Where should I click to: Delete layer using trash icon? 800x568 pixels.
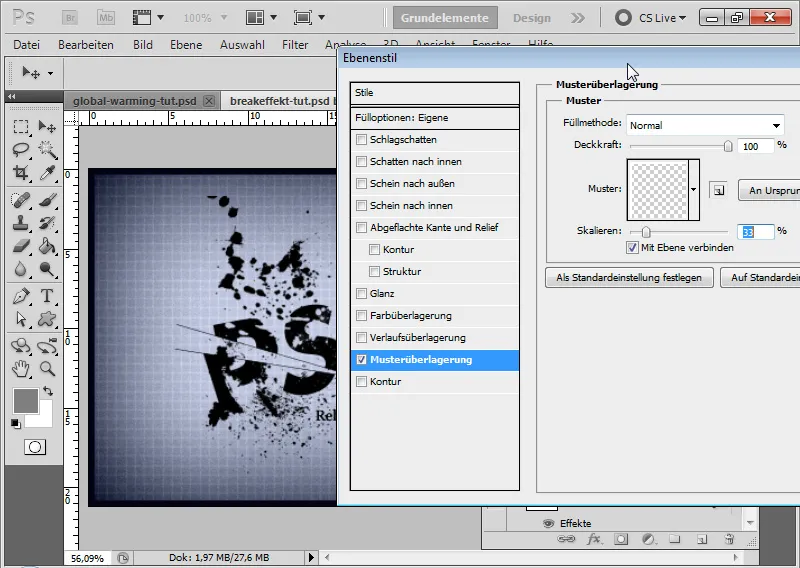pyautogui.click(x=729, y=539)
